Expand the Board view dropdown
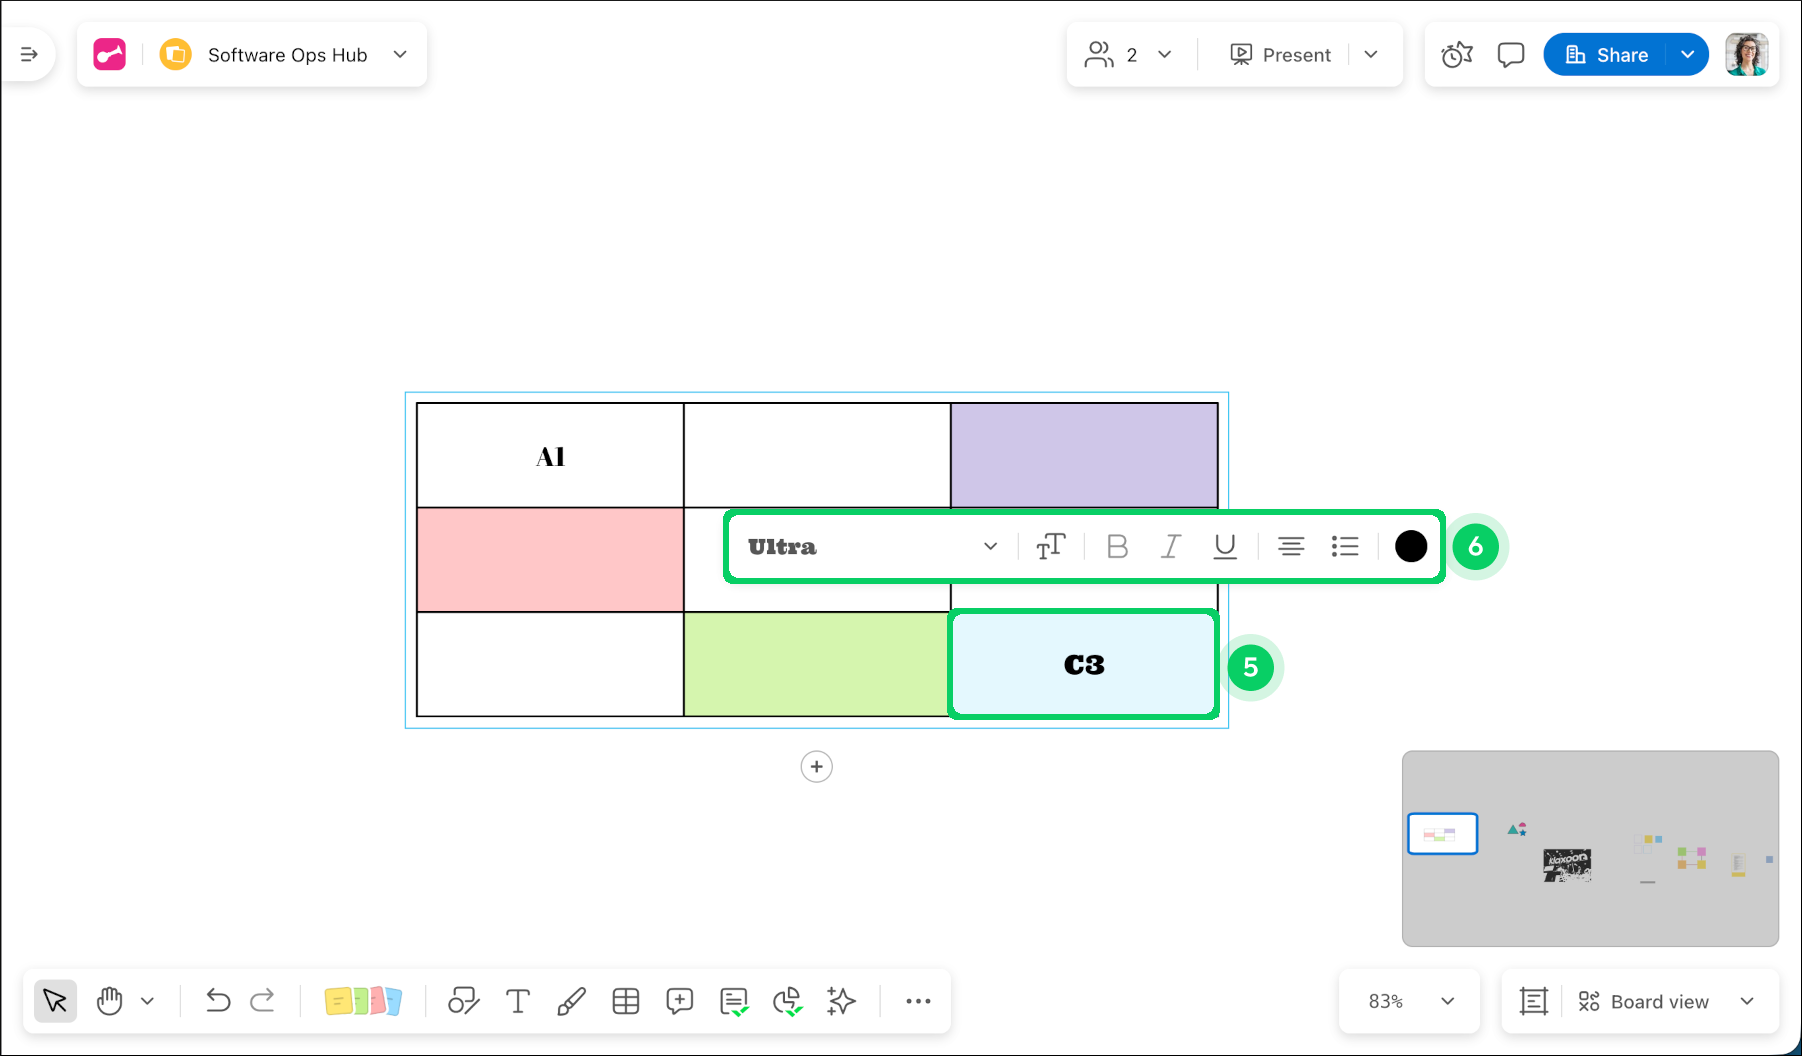This screenshot has height=1056, width=1802. 1665,1001
